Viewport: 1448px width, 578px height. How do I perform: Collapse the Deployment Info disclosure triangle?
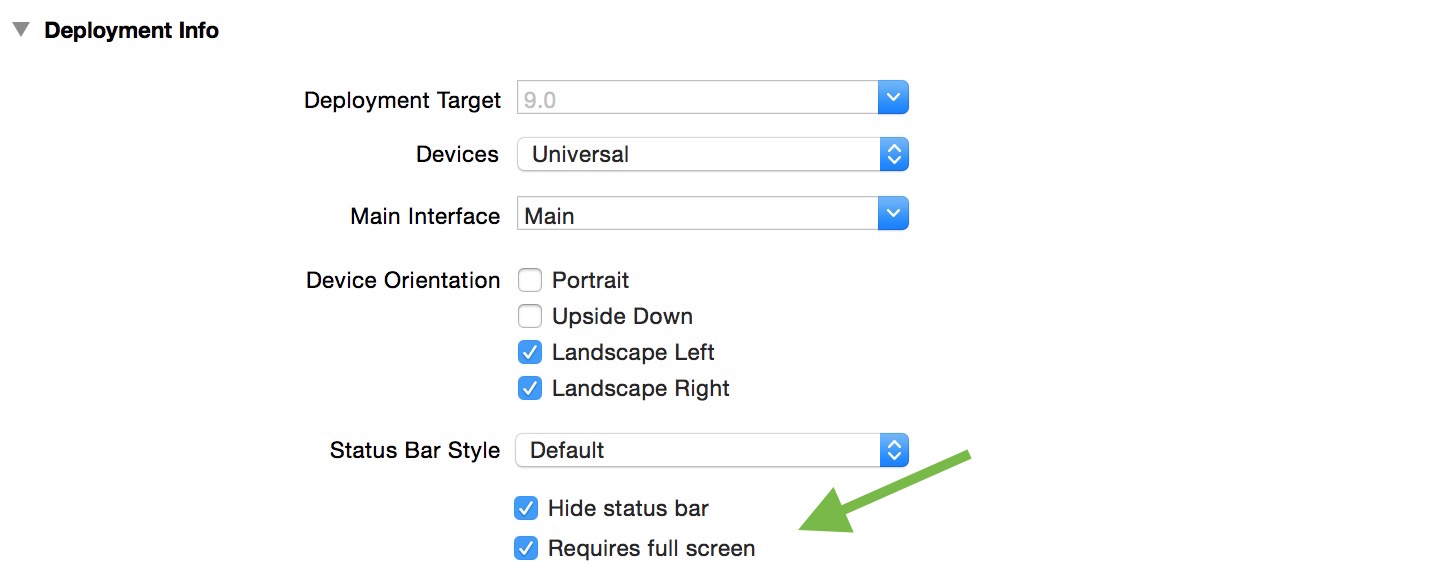coord(19,29)
